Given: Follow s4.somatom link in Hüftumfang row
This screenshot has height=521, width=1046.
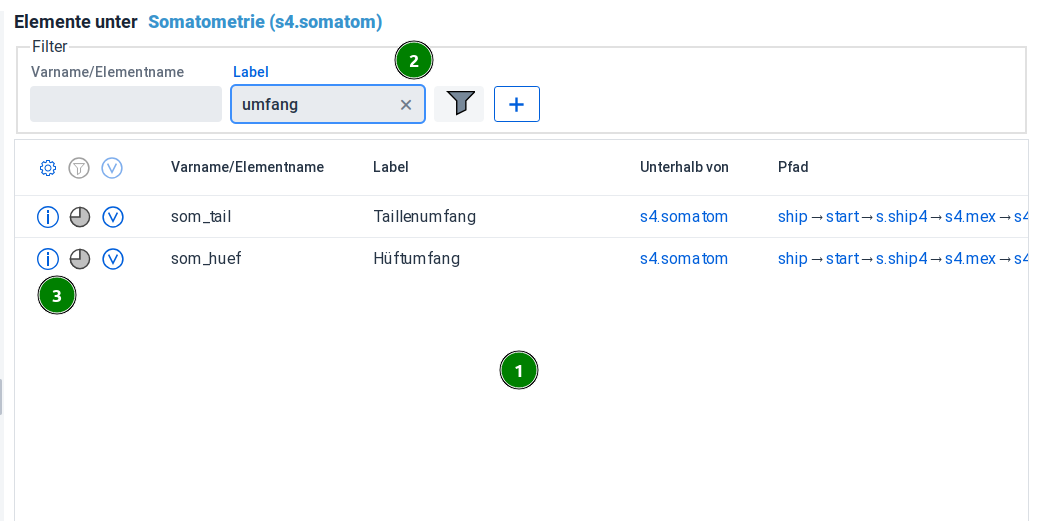Looking at the screenshot, I should tap(684, 259).
